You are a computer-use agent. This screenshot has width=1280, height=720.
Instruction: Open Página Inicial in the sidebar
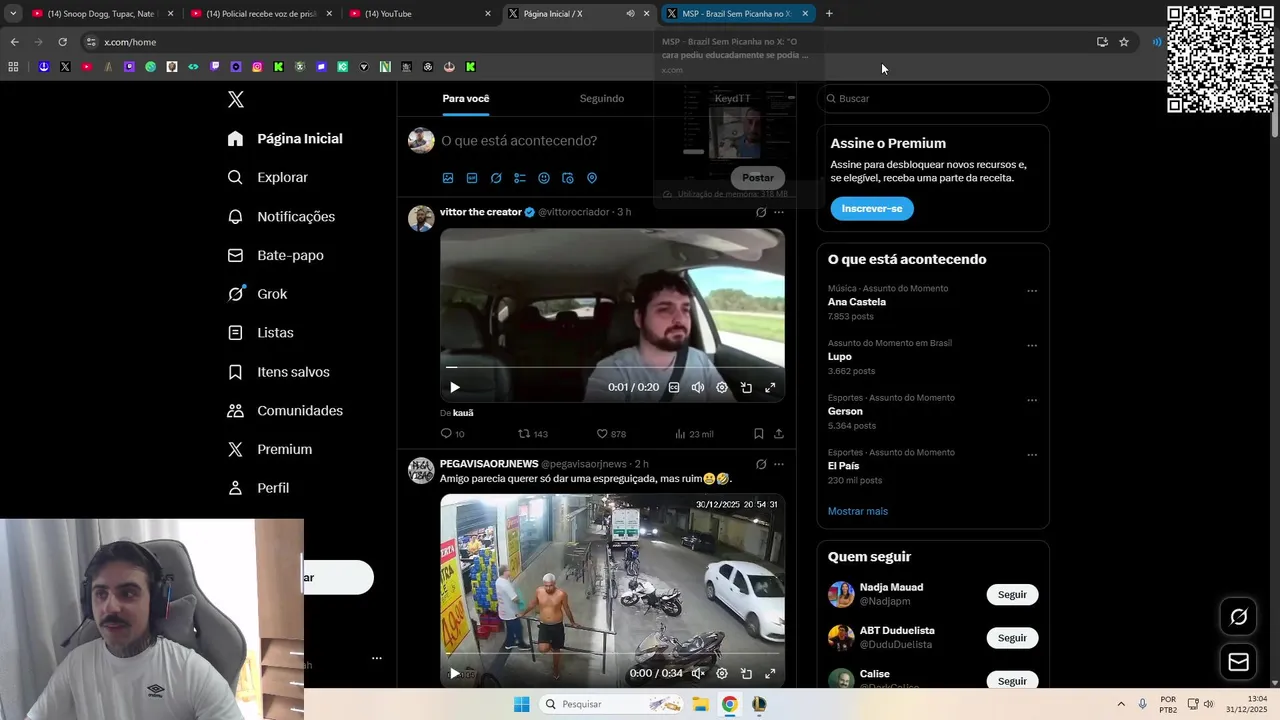click(x=285, y=139)
